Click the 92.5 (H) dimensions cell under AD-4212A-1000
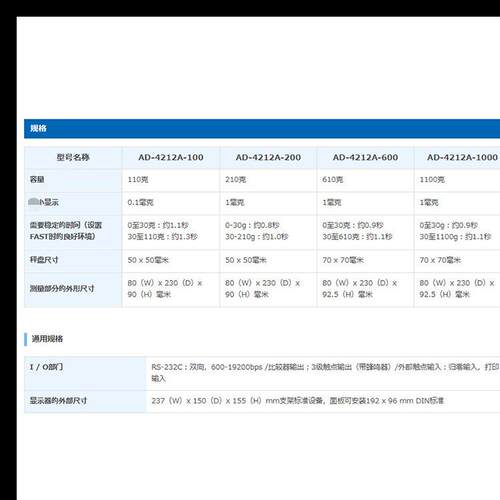Viewport: 500px width, 500px height. coord(457,289)
